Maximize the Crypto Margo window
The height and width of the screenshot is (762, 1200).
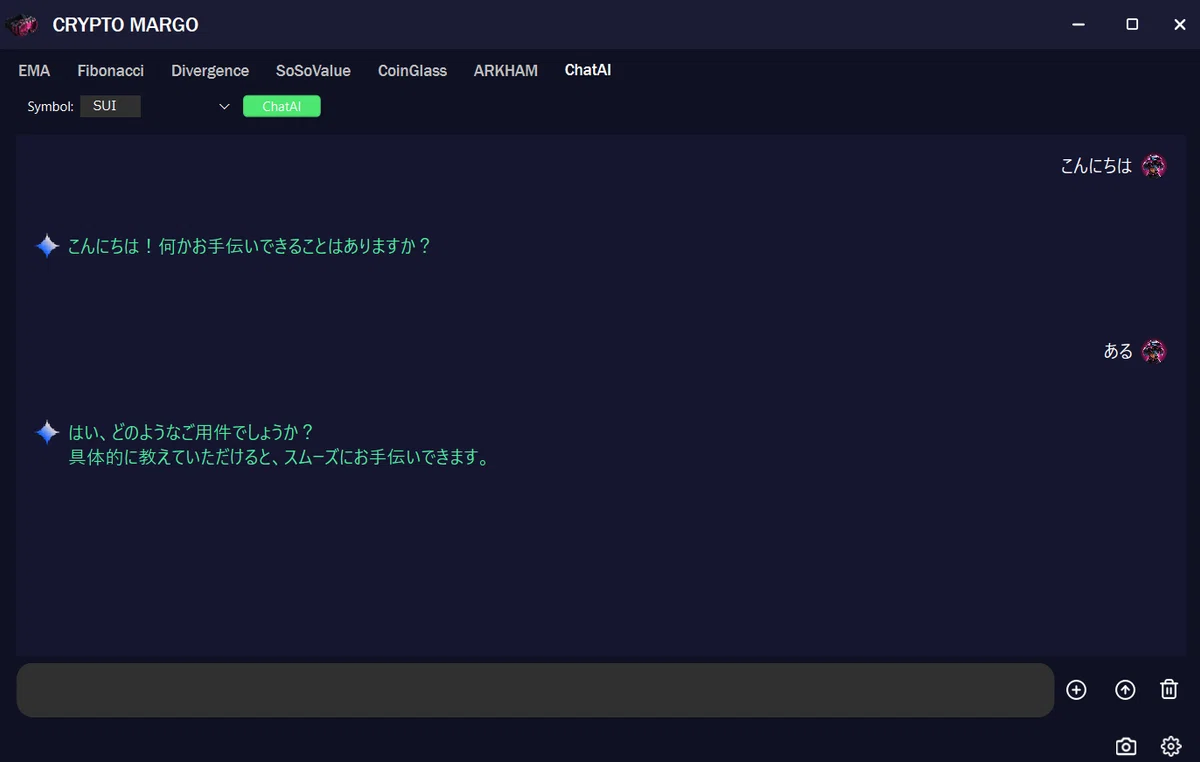(1132, 25)
